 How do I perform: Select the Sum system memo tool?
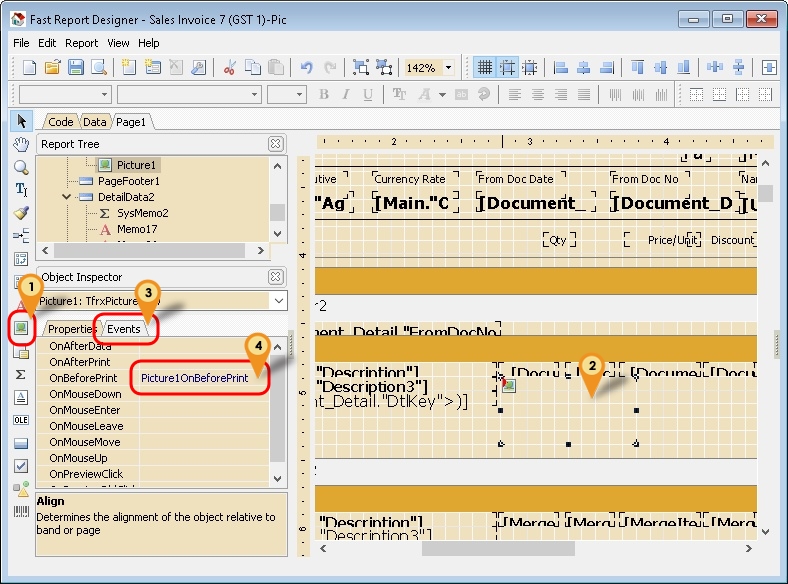click(x=21, y=374)
